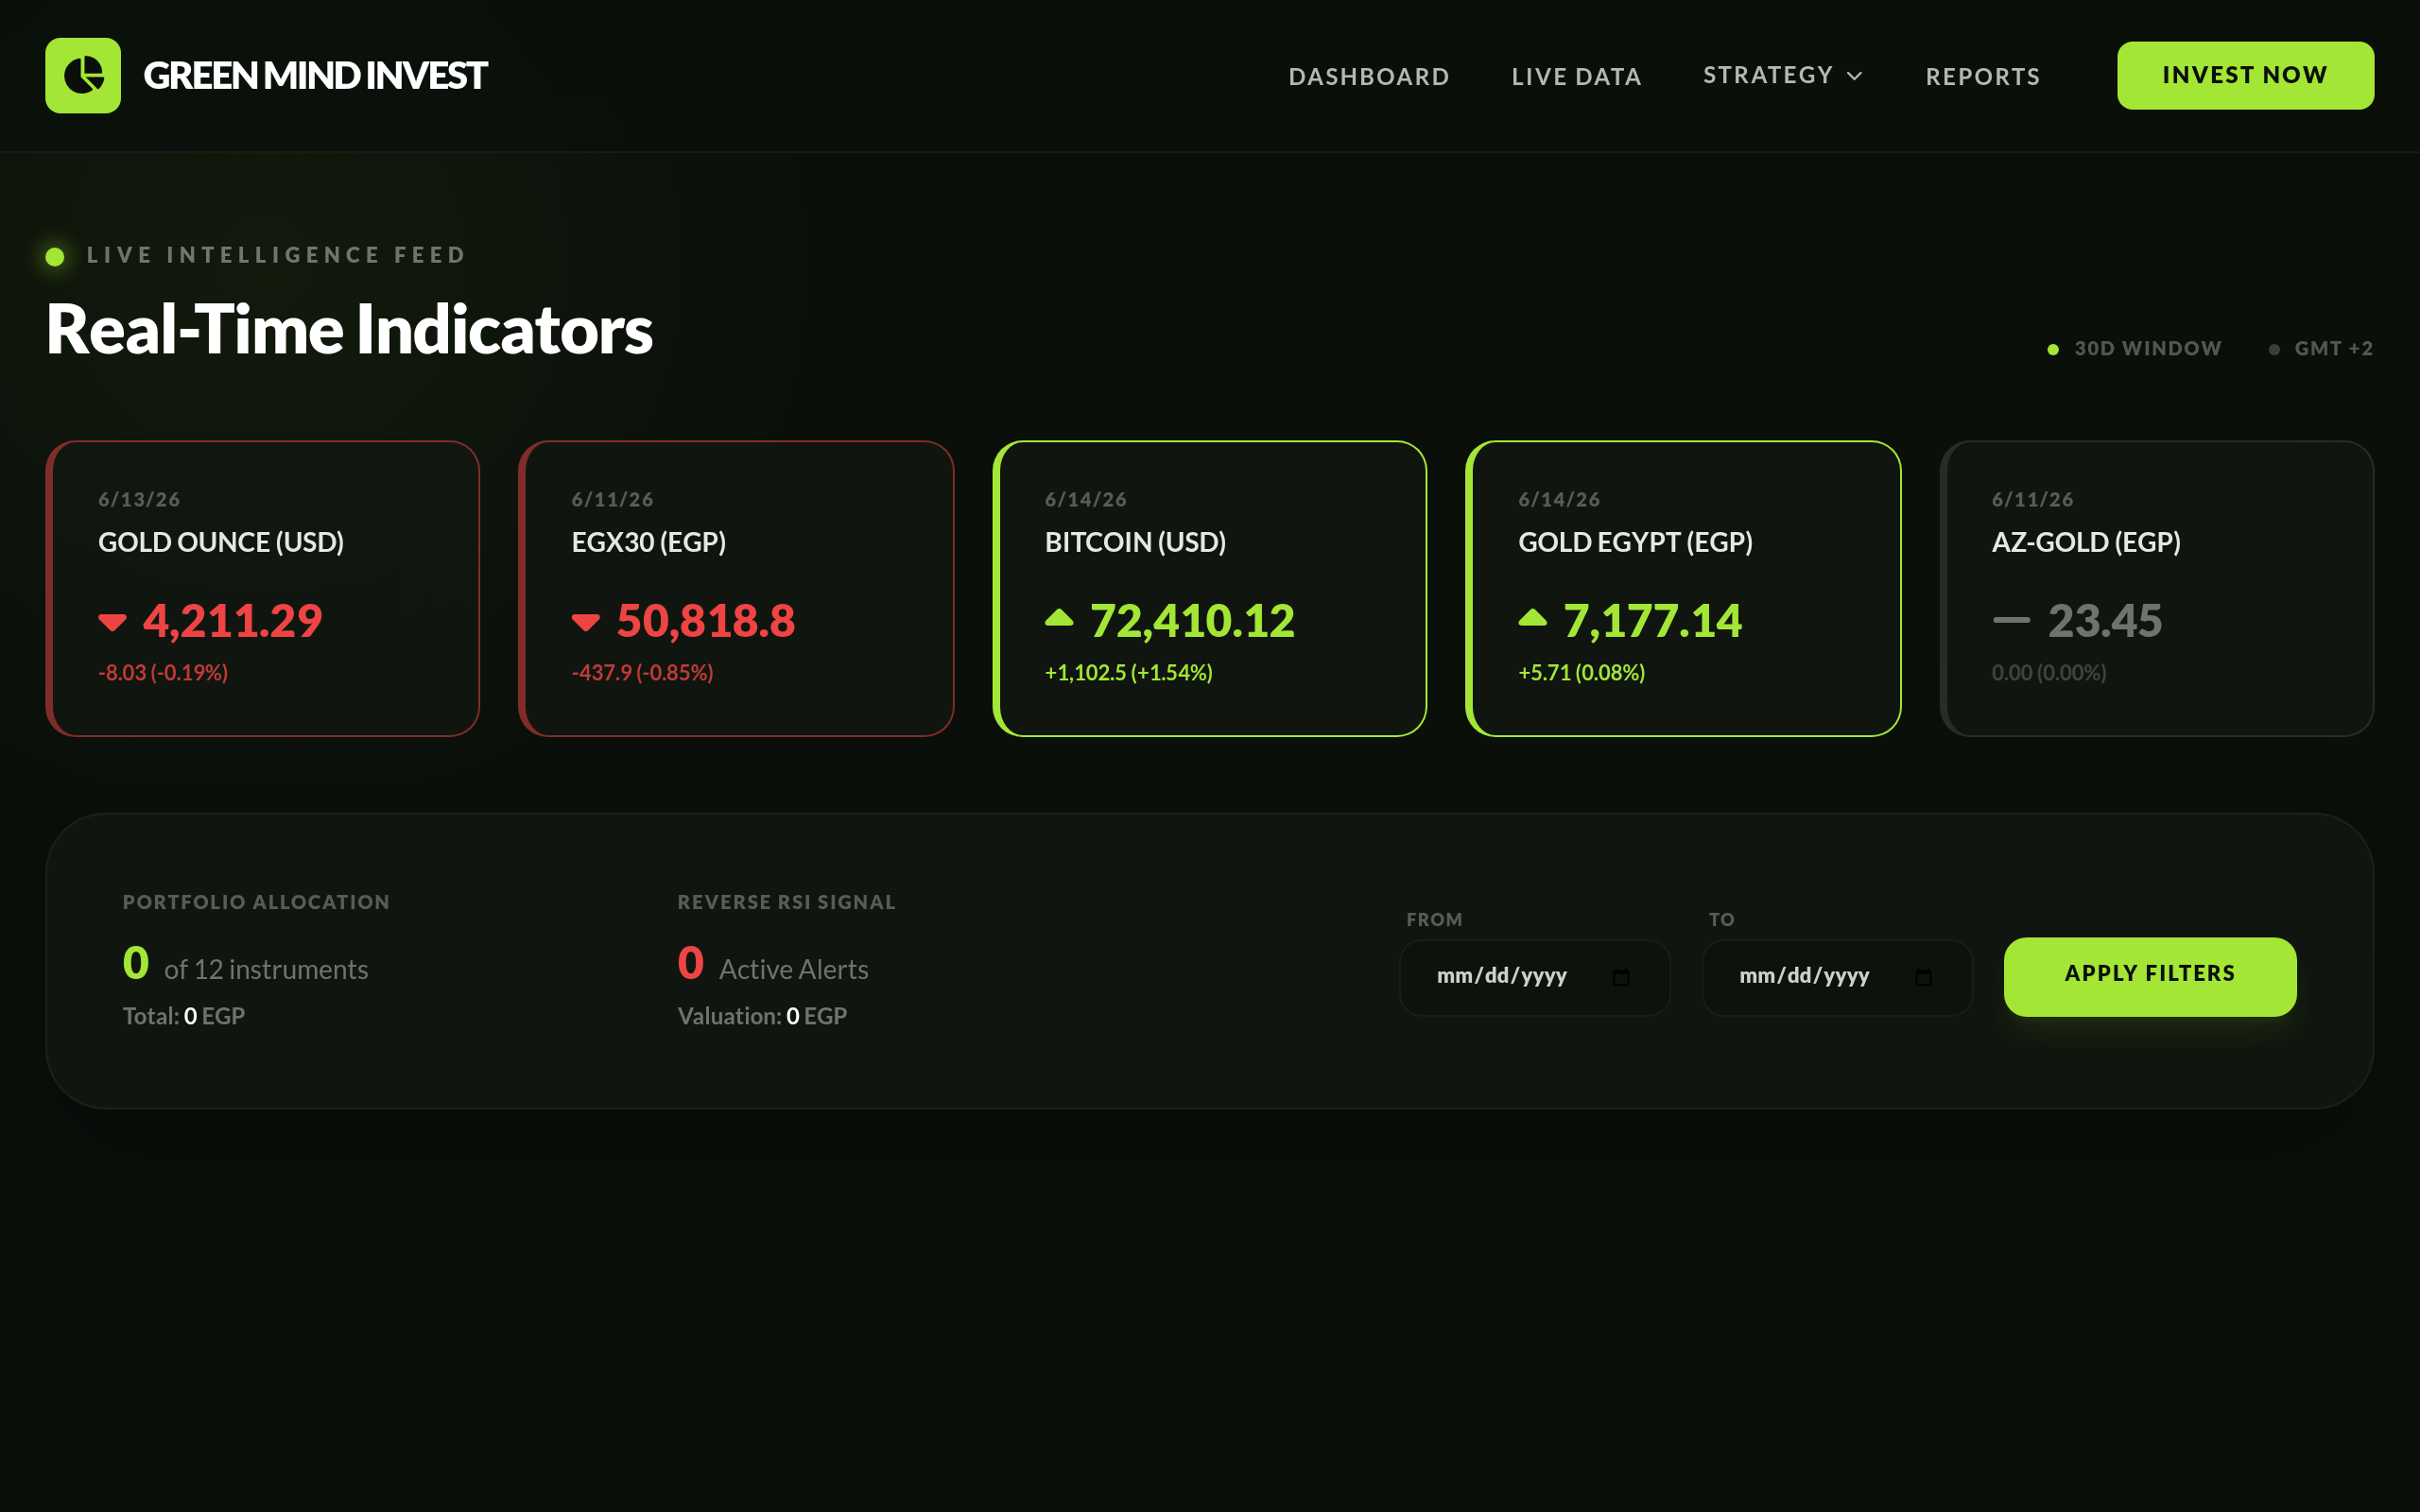The image size is (2420, 1512).
Task: Click the Gold Ounce value 4,211.29
Action: (x=233, y=620)
